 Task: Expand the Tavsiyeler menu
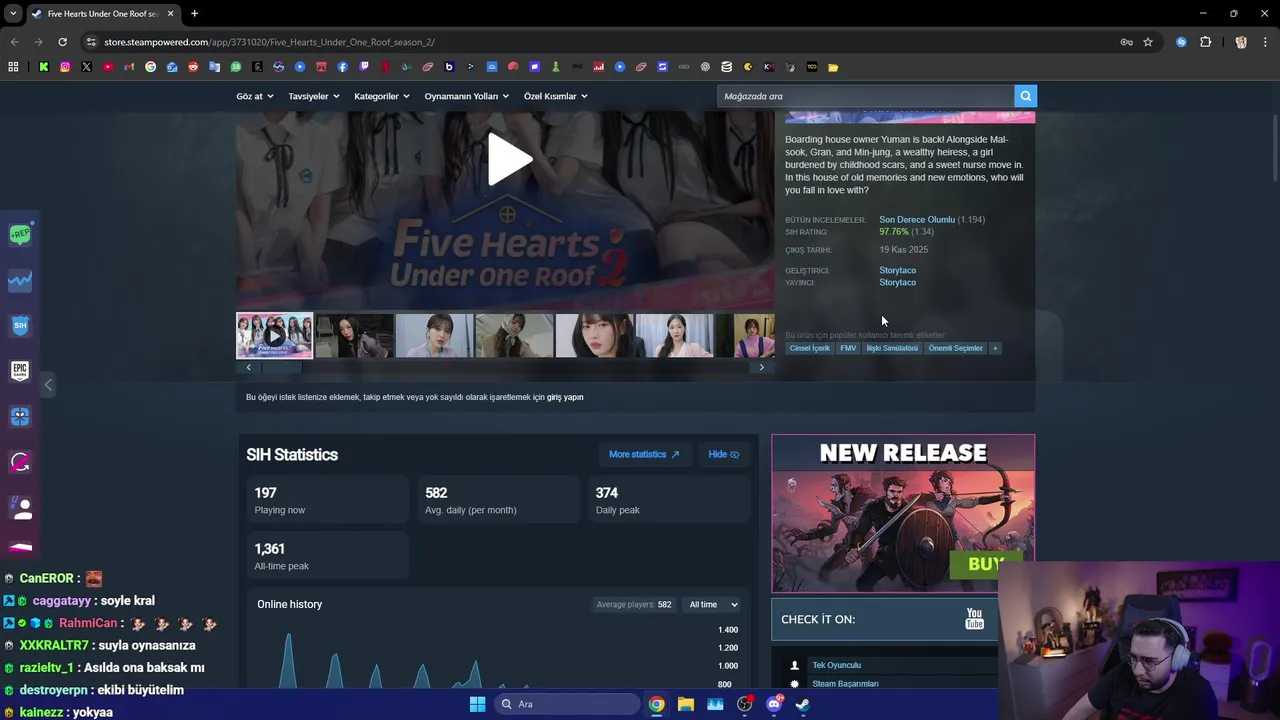coord(314,96)
